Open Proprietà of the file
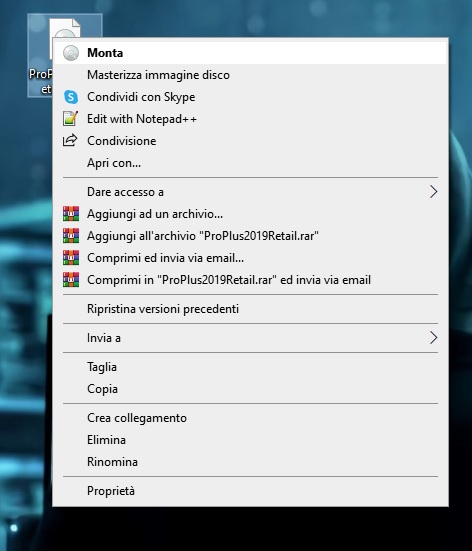The width and height of the screenshot is (472, 551). (251, 491)
